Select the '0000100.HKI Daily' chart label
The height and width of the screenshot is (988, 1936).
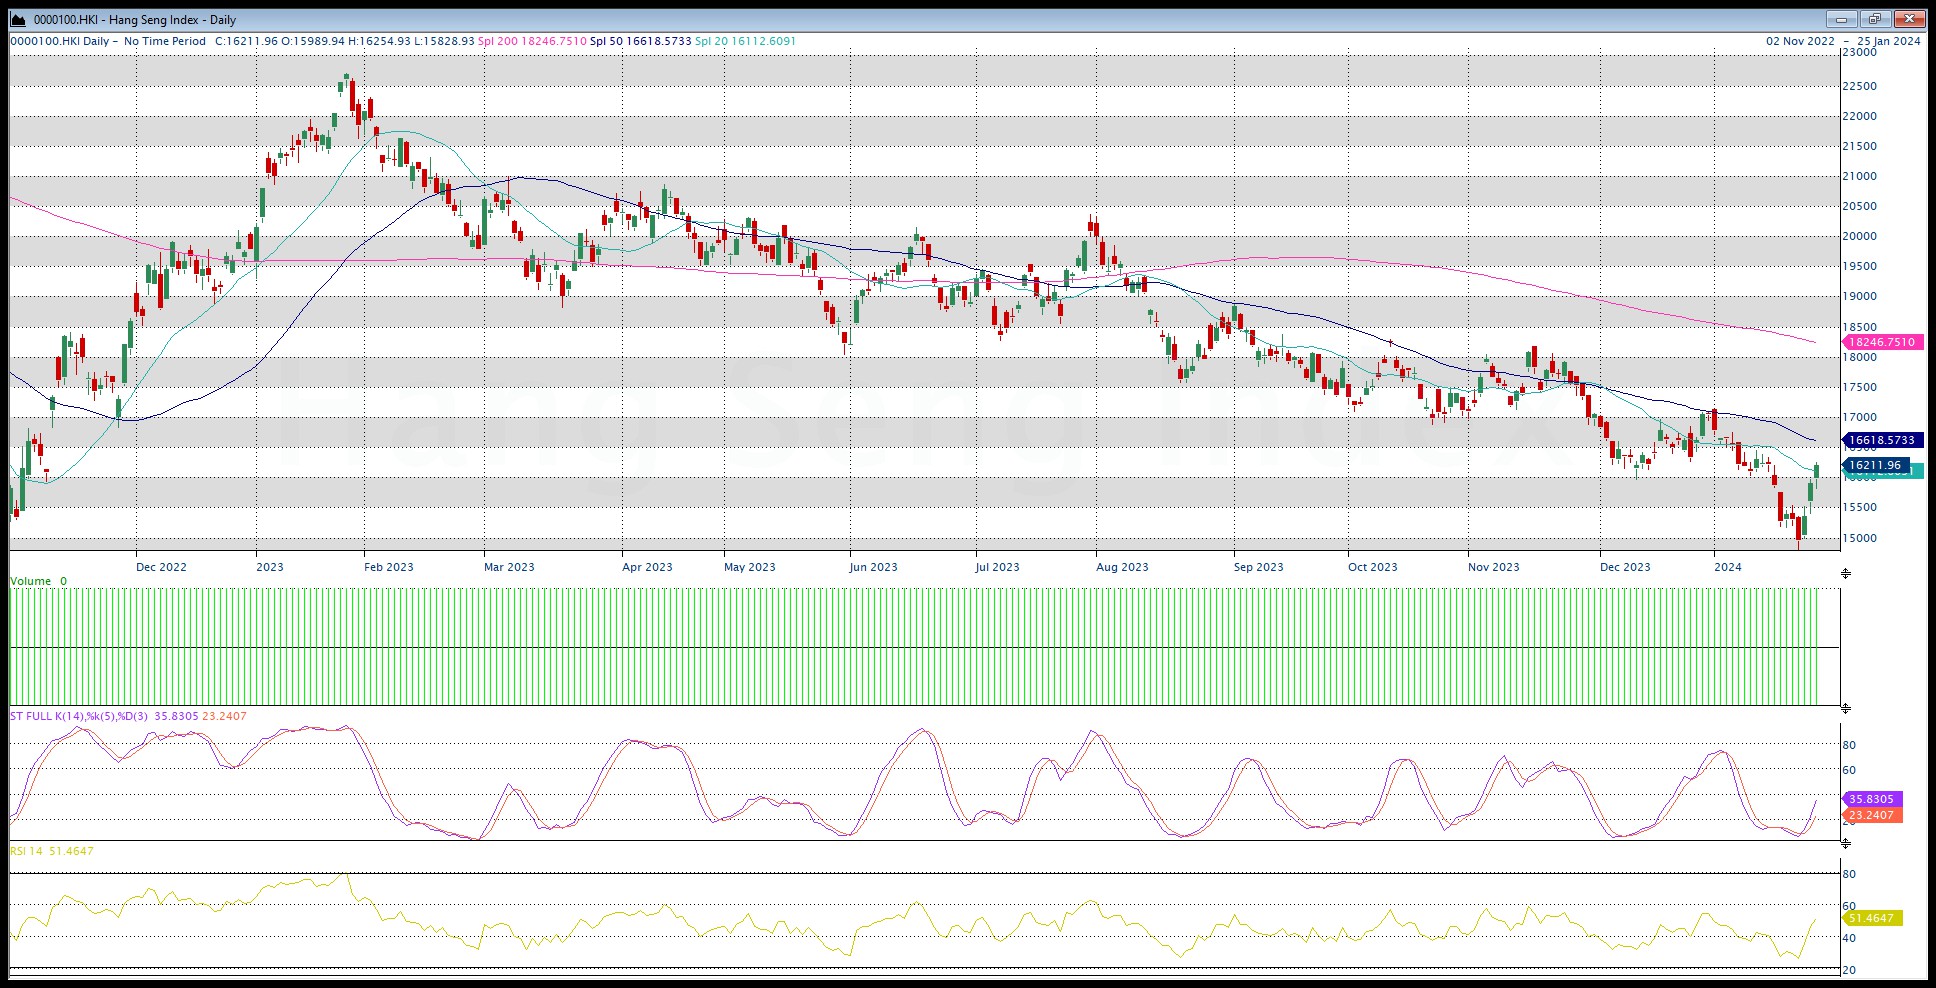pyautogui.click(x=60, y=41)
